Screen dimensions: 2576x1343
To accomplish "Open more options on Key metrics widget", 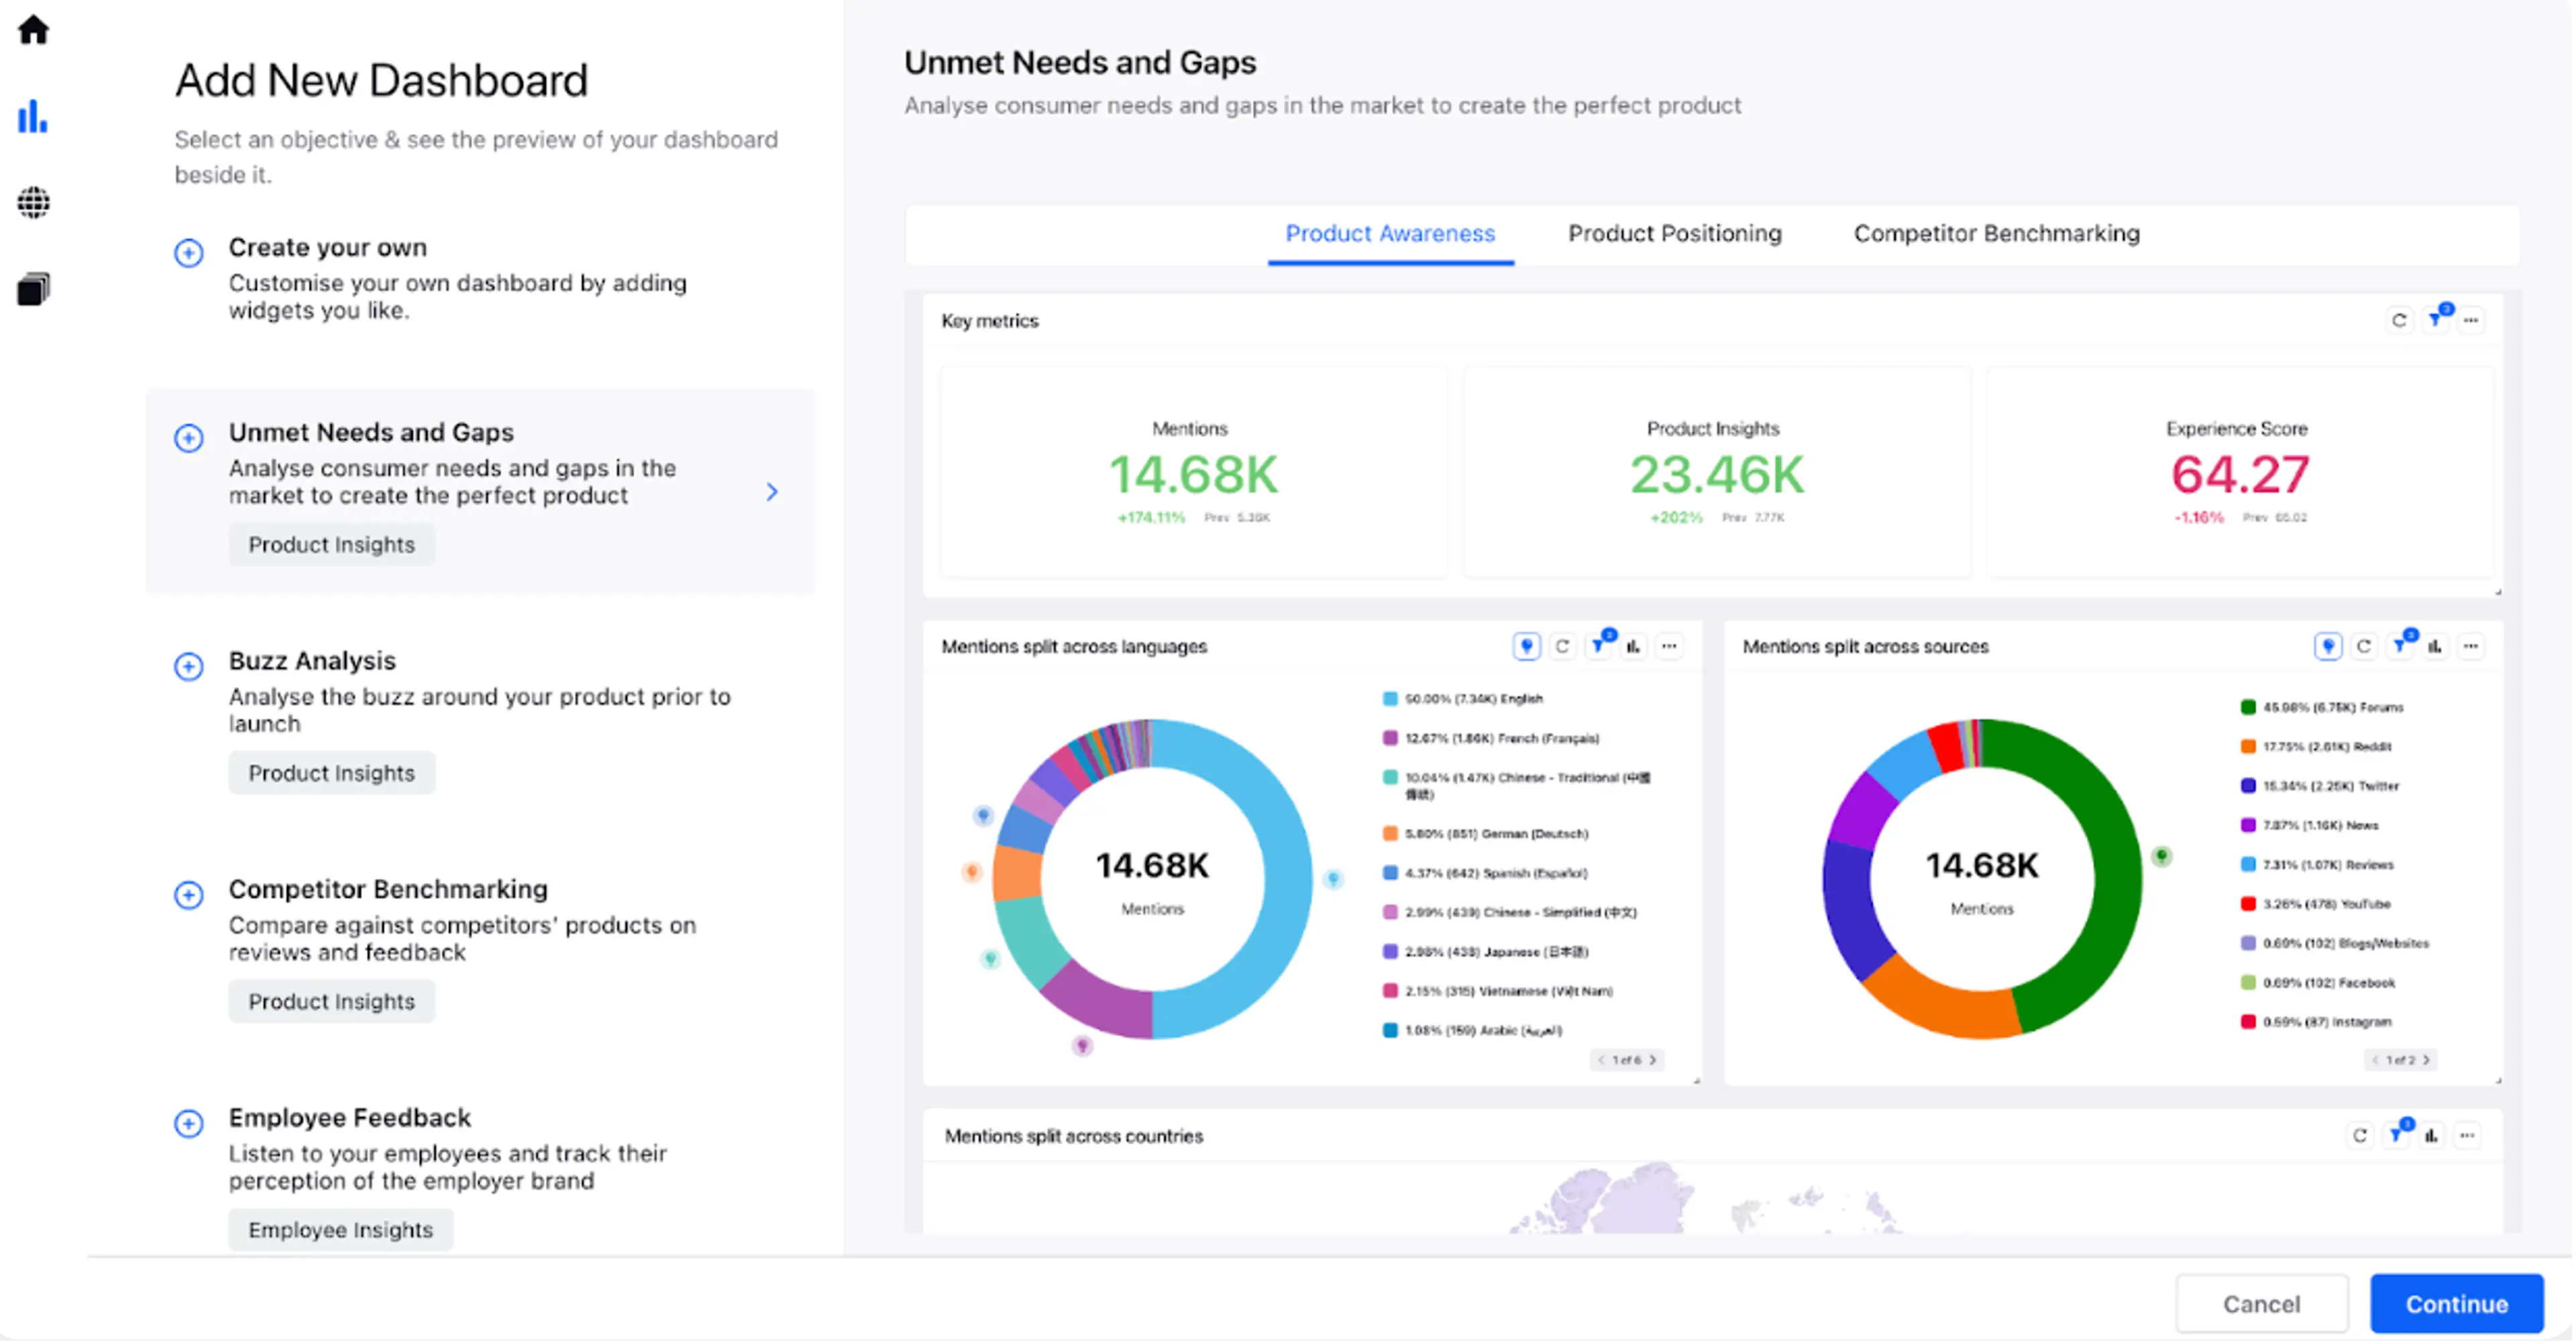I will (x=2471, y=320).
